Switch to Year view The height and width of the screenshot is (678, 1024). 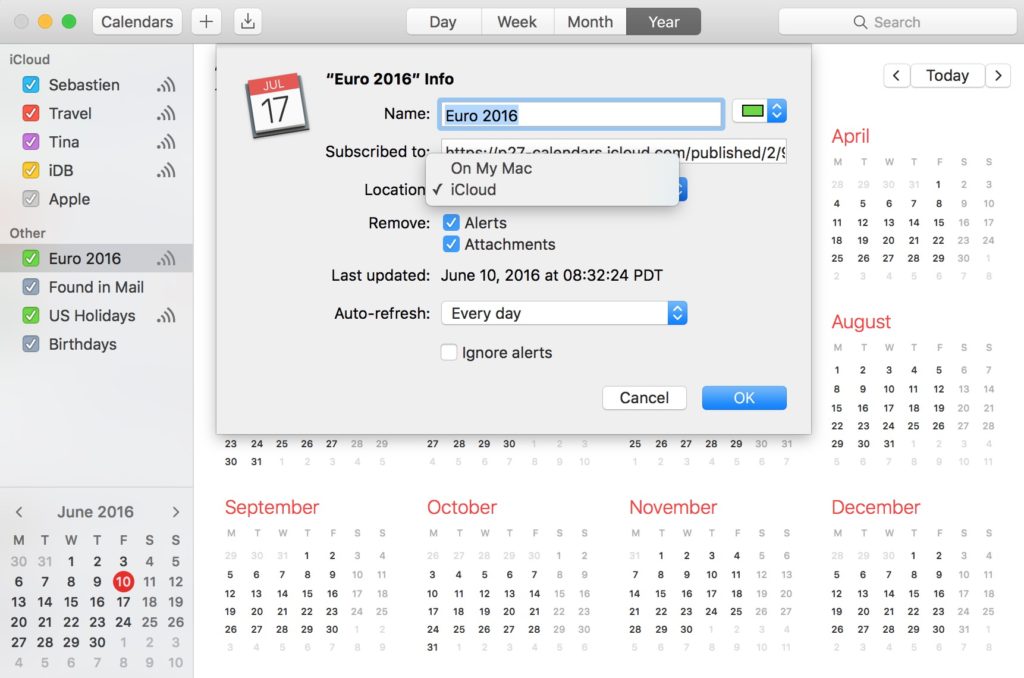[664, 22]
